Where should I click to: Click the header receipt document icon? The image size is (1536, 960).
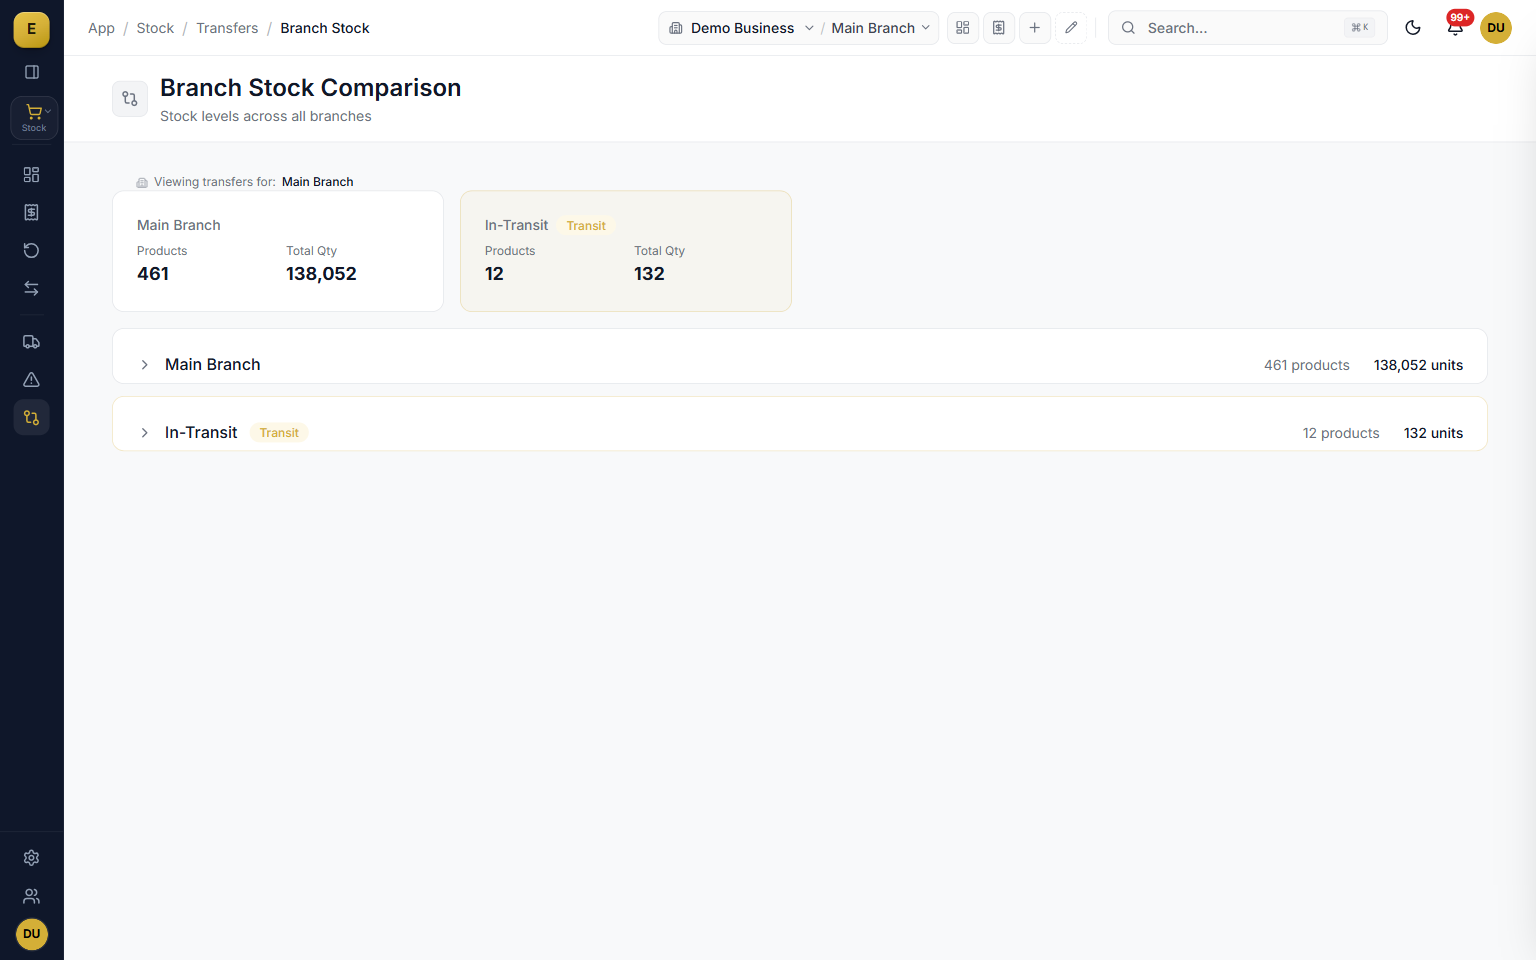pos(999,28)
